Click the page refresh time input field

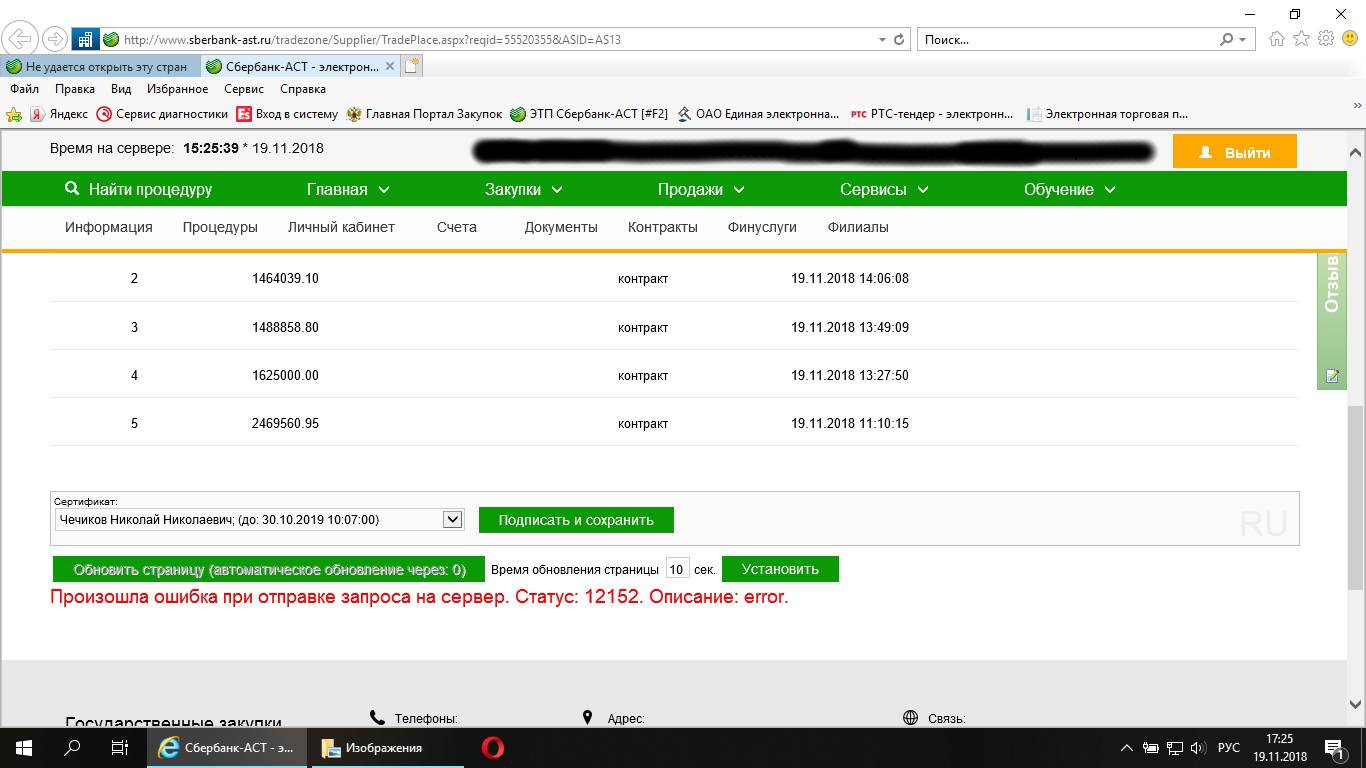[x=677, y=569]
